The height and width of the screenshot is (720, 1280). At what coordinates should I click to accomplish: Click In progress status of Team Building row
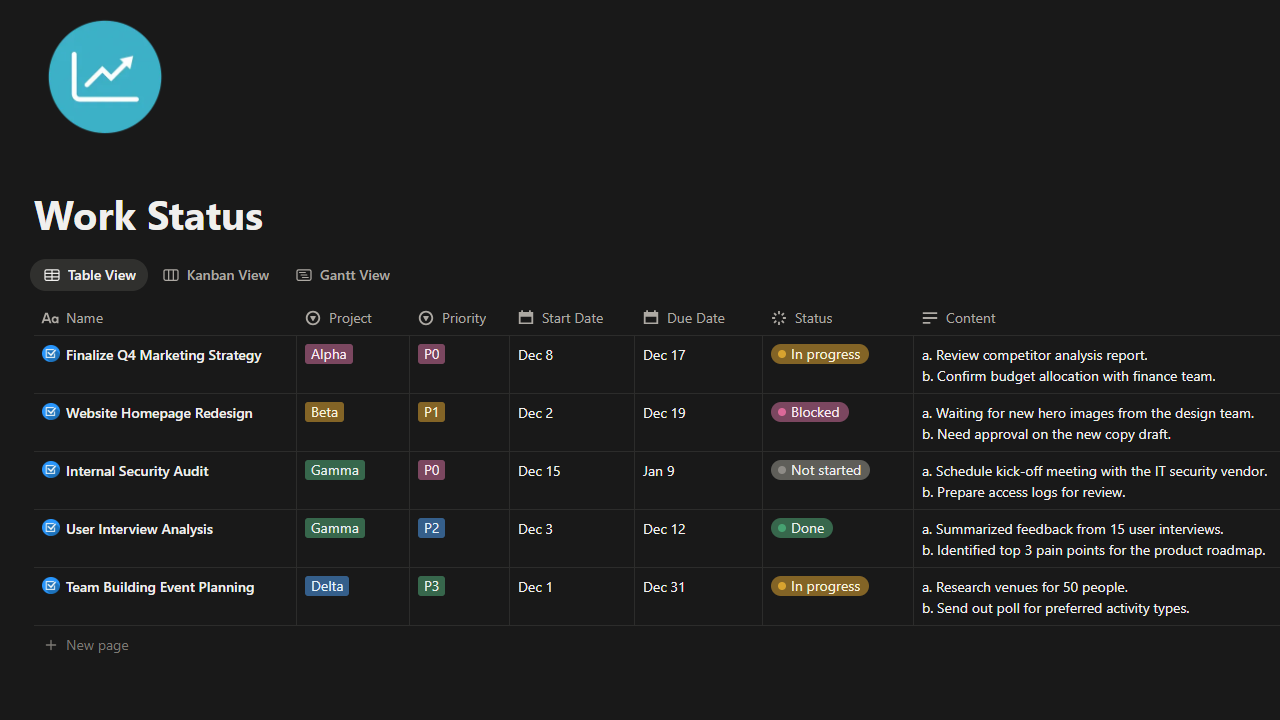pos(820,586)
